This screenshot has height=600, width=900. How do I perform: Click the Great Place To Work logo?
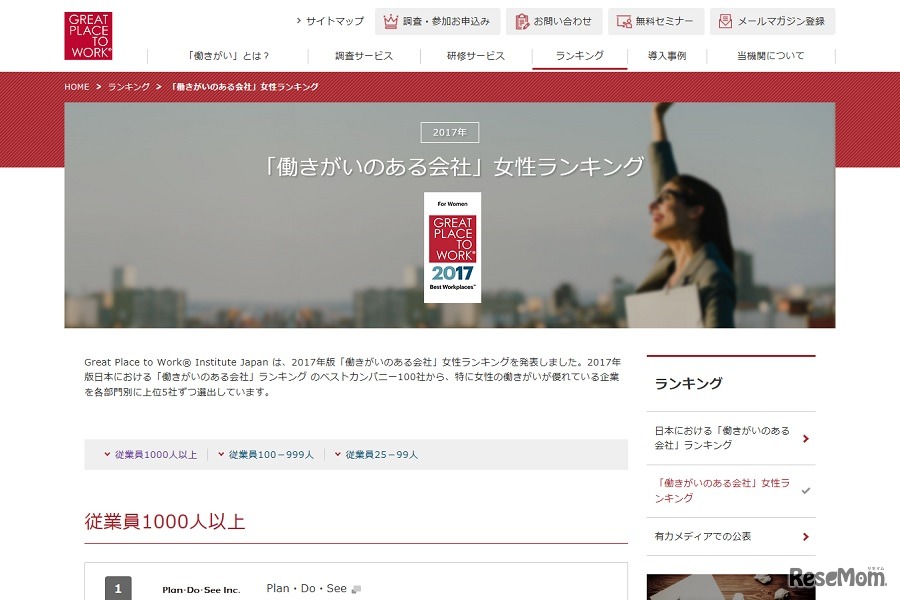point(88,36)
